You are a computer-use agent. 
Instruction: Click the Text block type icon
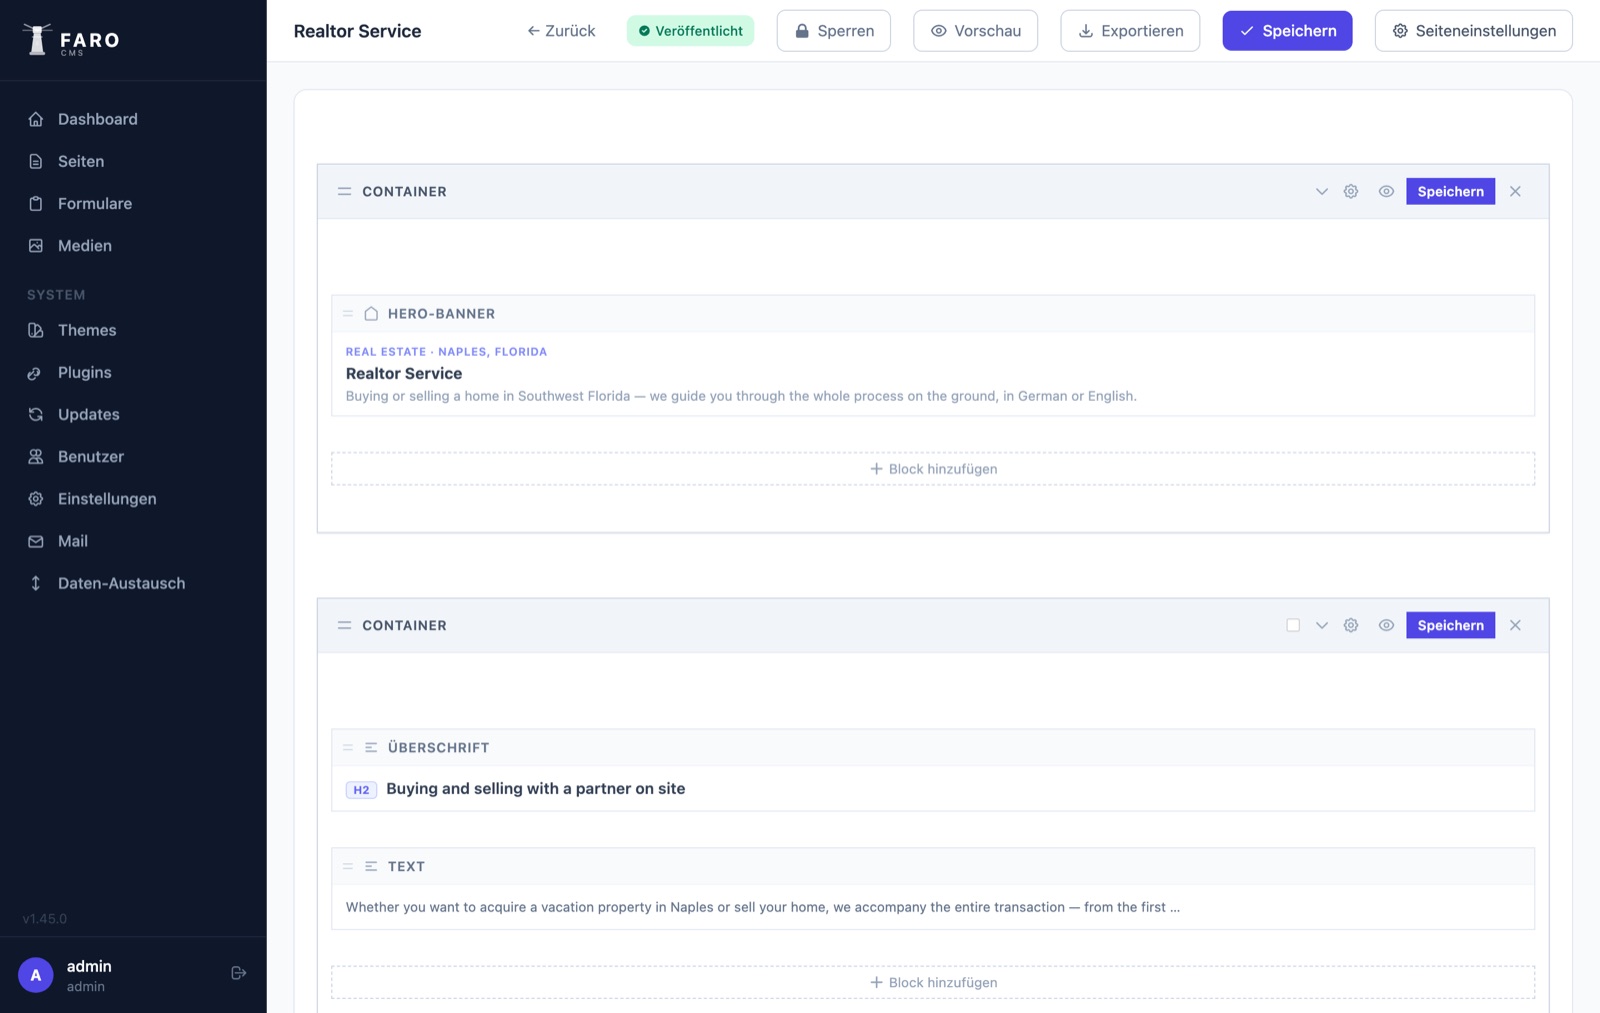(371, 867)
